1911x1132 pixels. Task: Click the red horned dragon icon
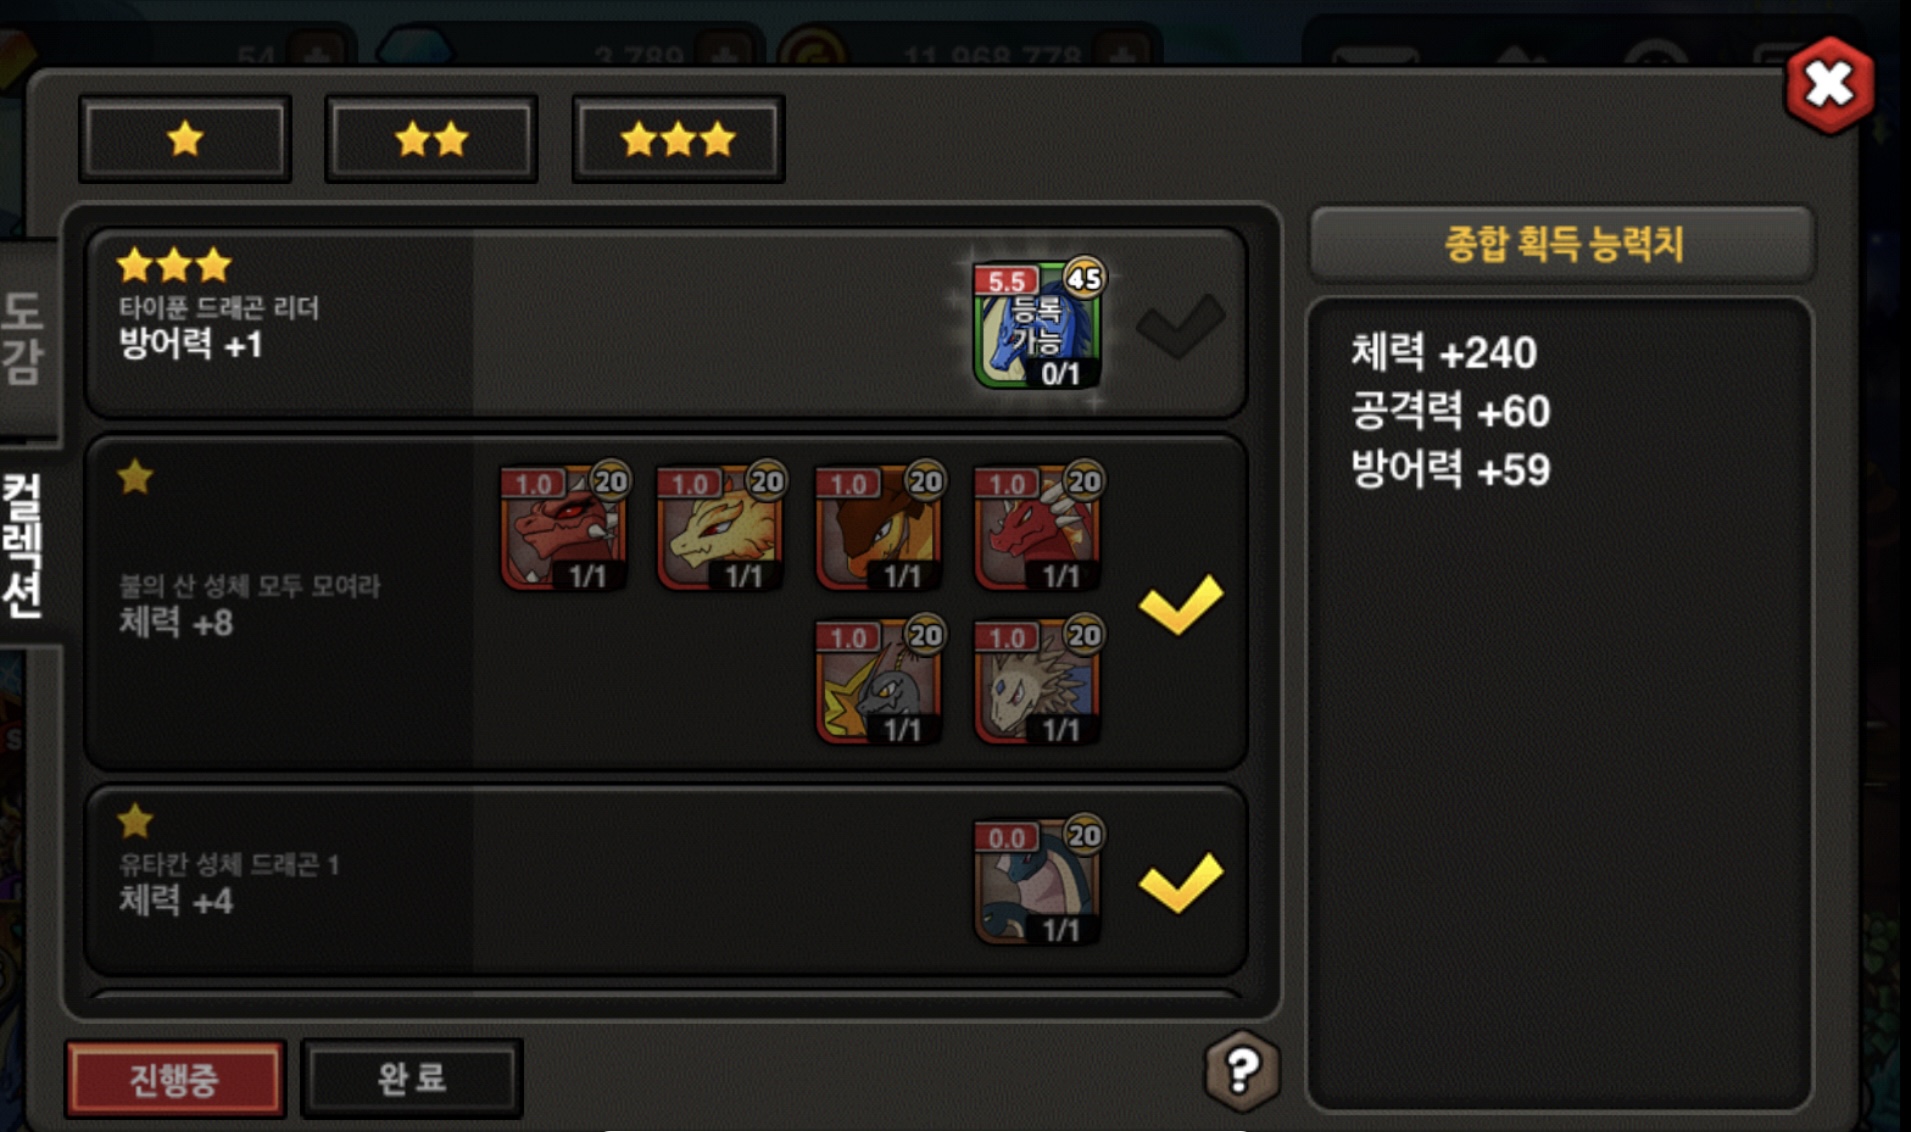pyautogui.click(x=565, y=527)
